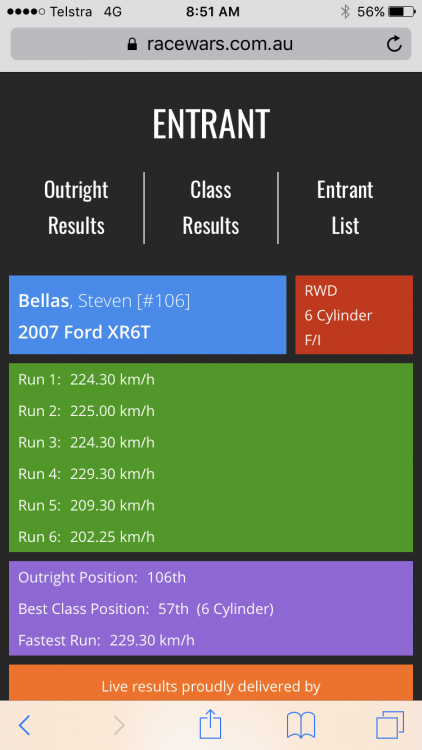
Task: Tap the battery icon in status bar
Action: click(x=402, y=11)
